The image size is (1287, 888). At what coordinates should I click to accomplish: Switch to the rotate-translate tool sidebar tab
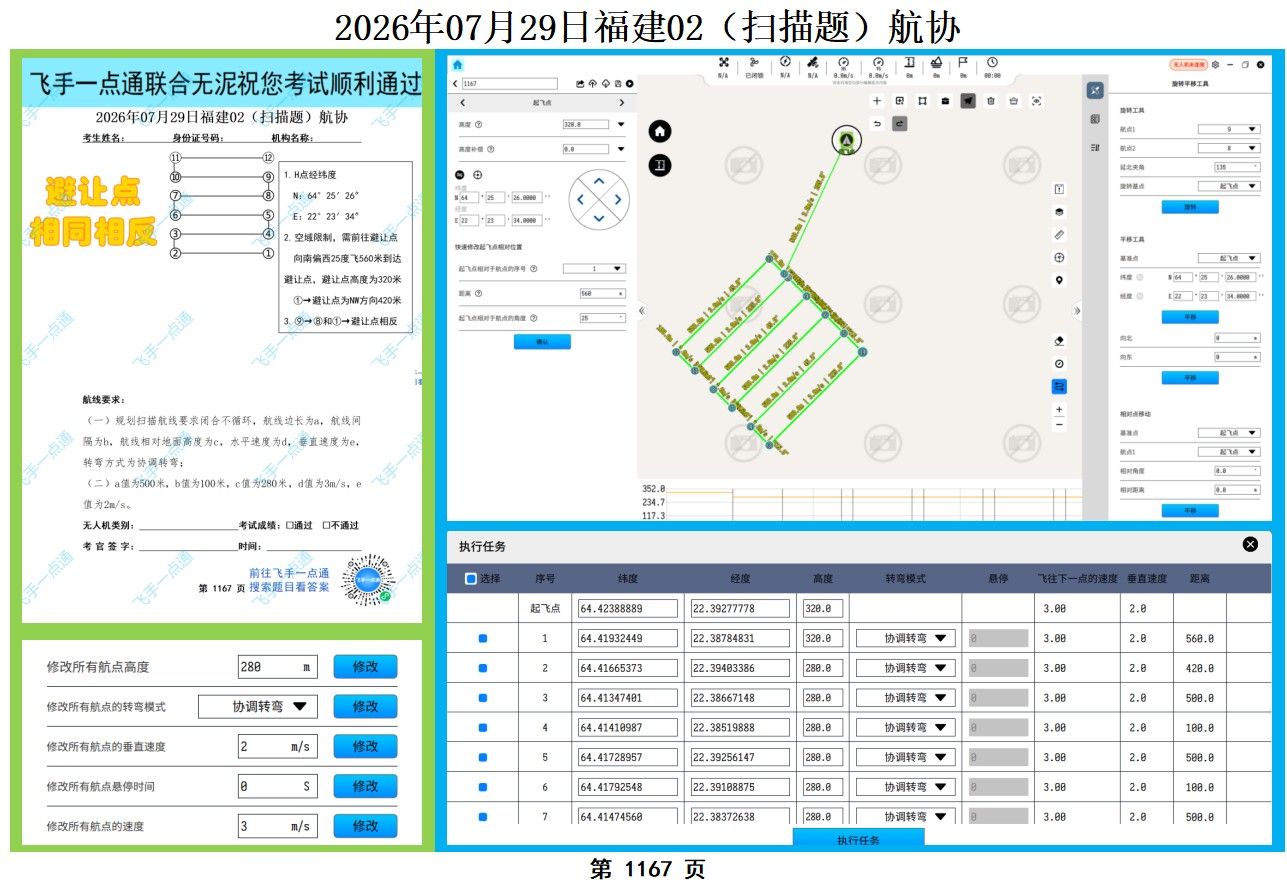(x=1096, y=90)
